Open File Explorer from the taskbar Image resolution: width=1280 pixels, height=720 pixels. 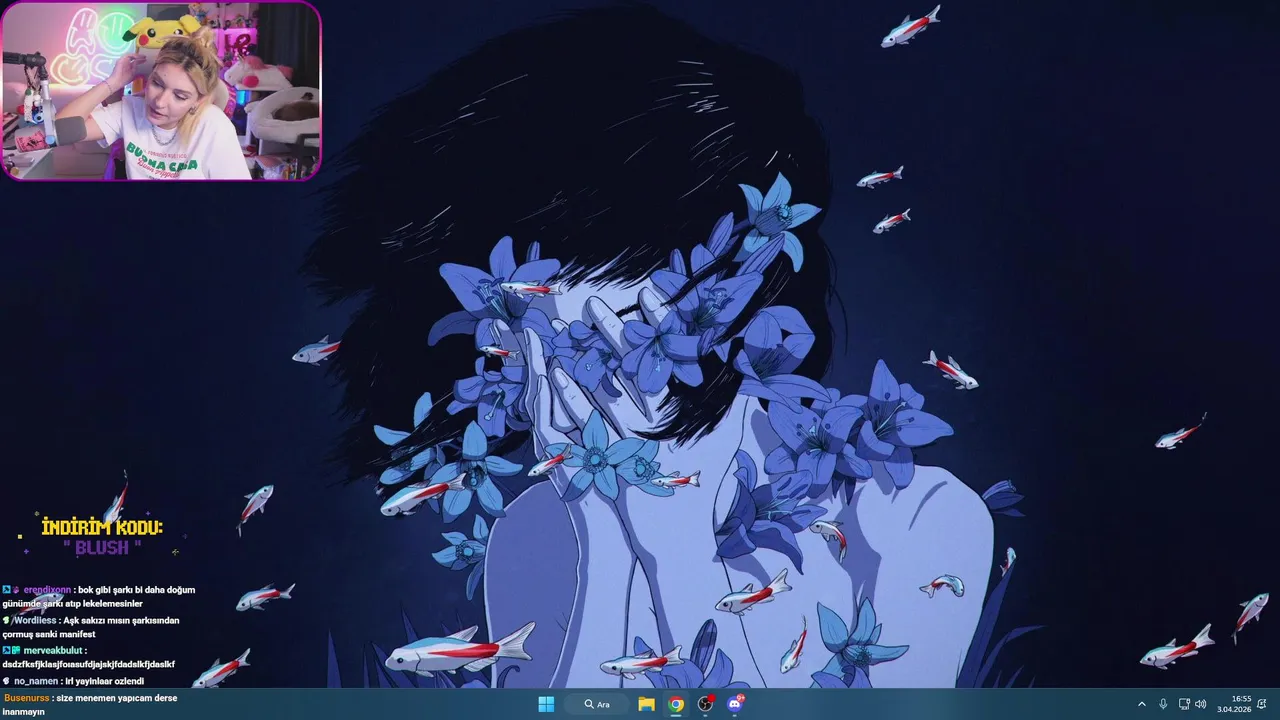pyautogui.click(x=647, y=704)
